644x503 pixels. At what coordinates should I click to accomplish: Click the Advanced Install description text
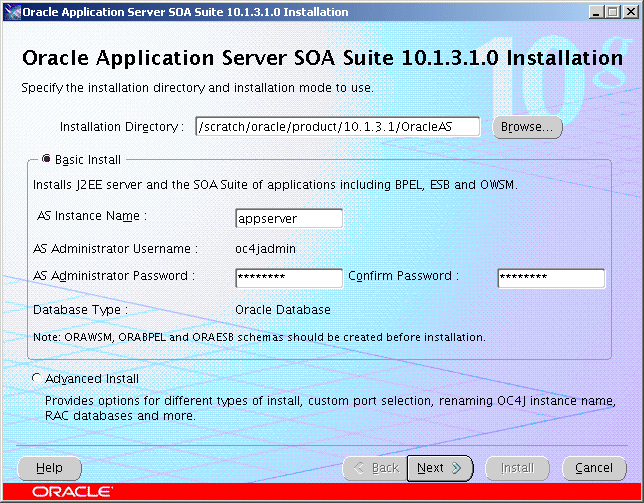[x=330, y=408]
